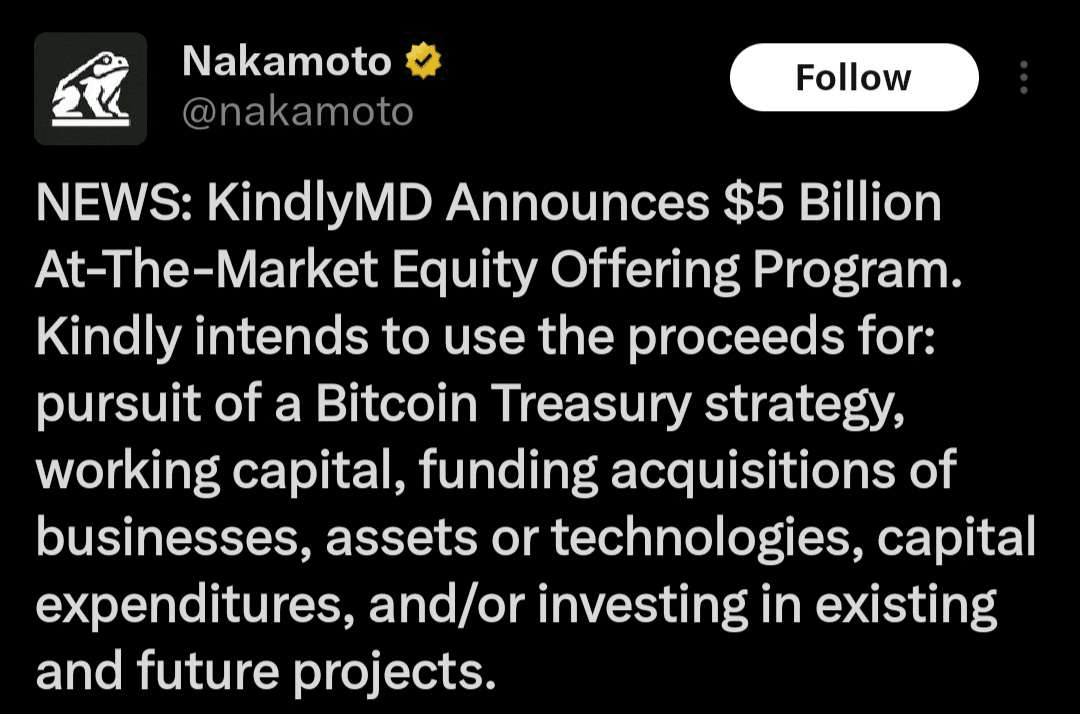Open the Nakamoto frog profile picture
The width and height of the screenshot is (1080, 714).
[90, 88]
